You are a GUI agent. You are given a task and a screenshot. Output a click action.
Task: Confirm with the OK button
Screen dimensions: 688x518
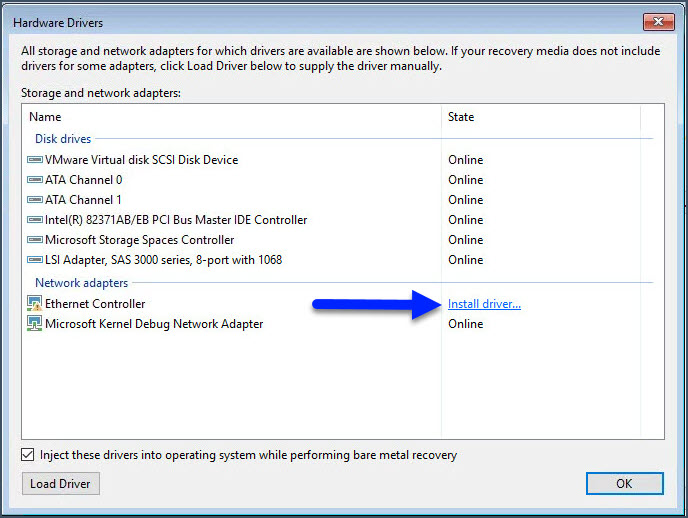coord(624,484)
